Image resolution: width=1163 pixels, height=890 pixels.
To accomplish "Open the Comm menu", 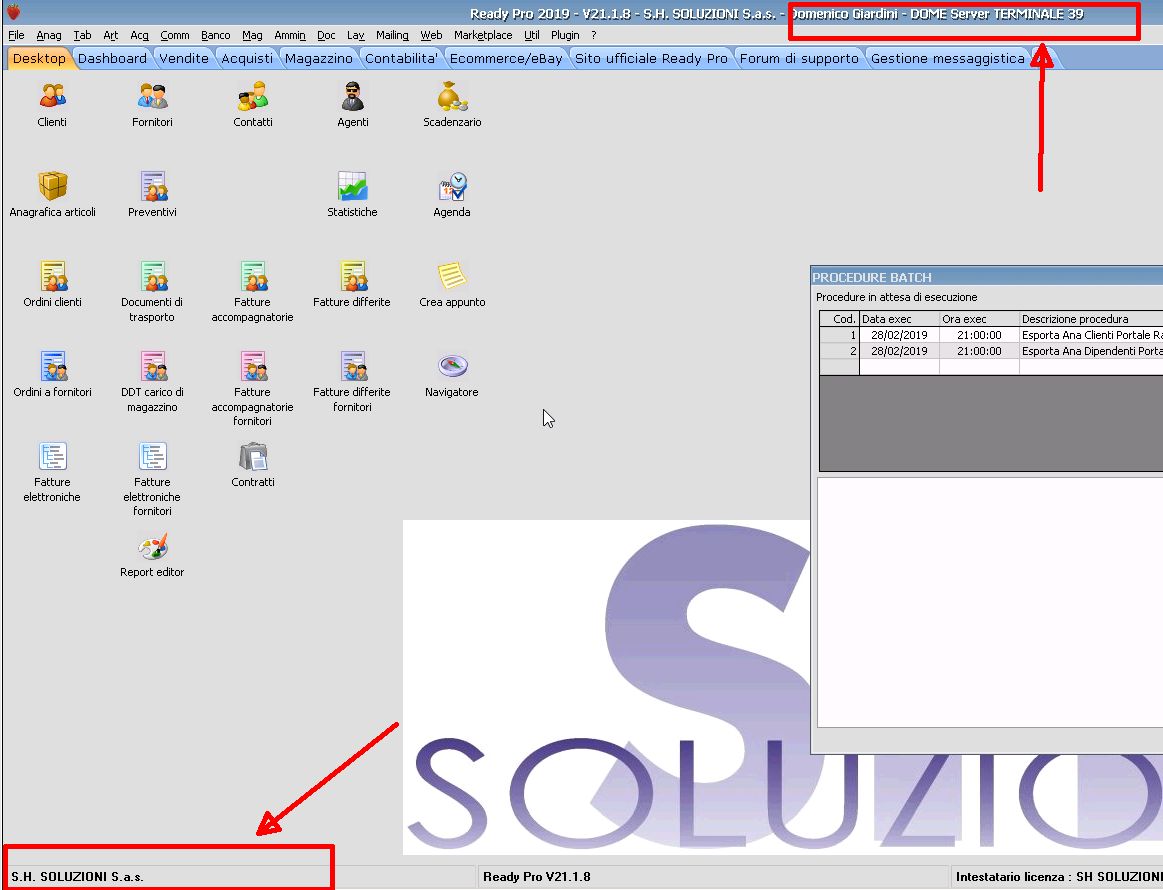I will pyautogui.click(x=175, y=35).
